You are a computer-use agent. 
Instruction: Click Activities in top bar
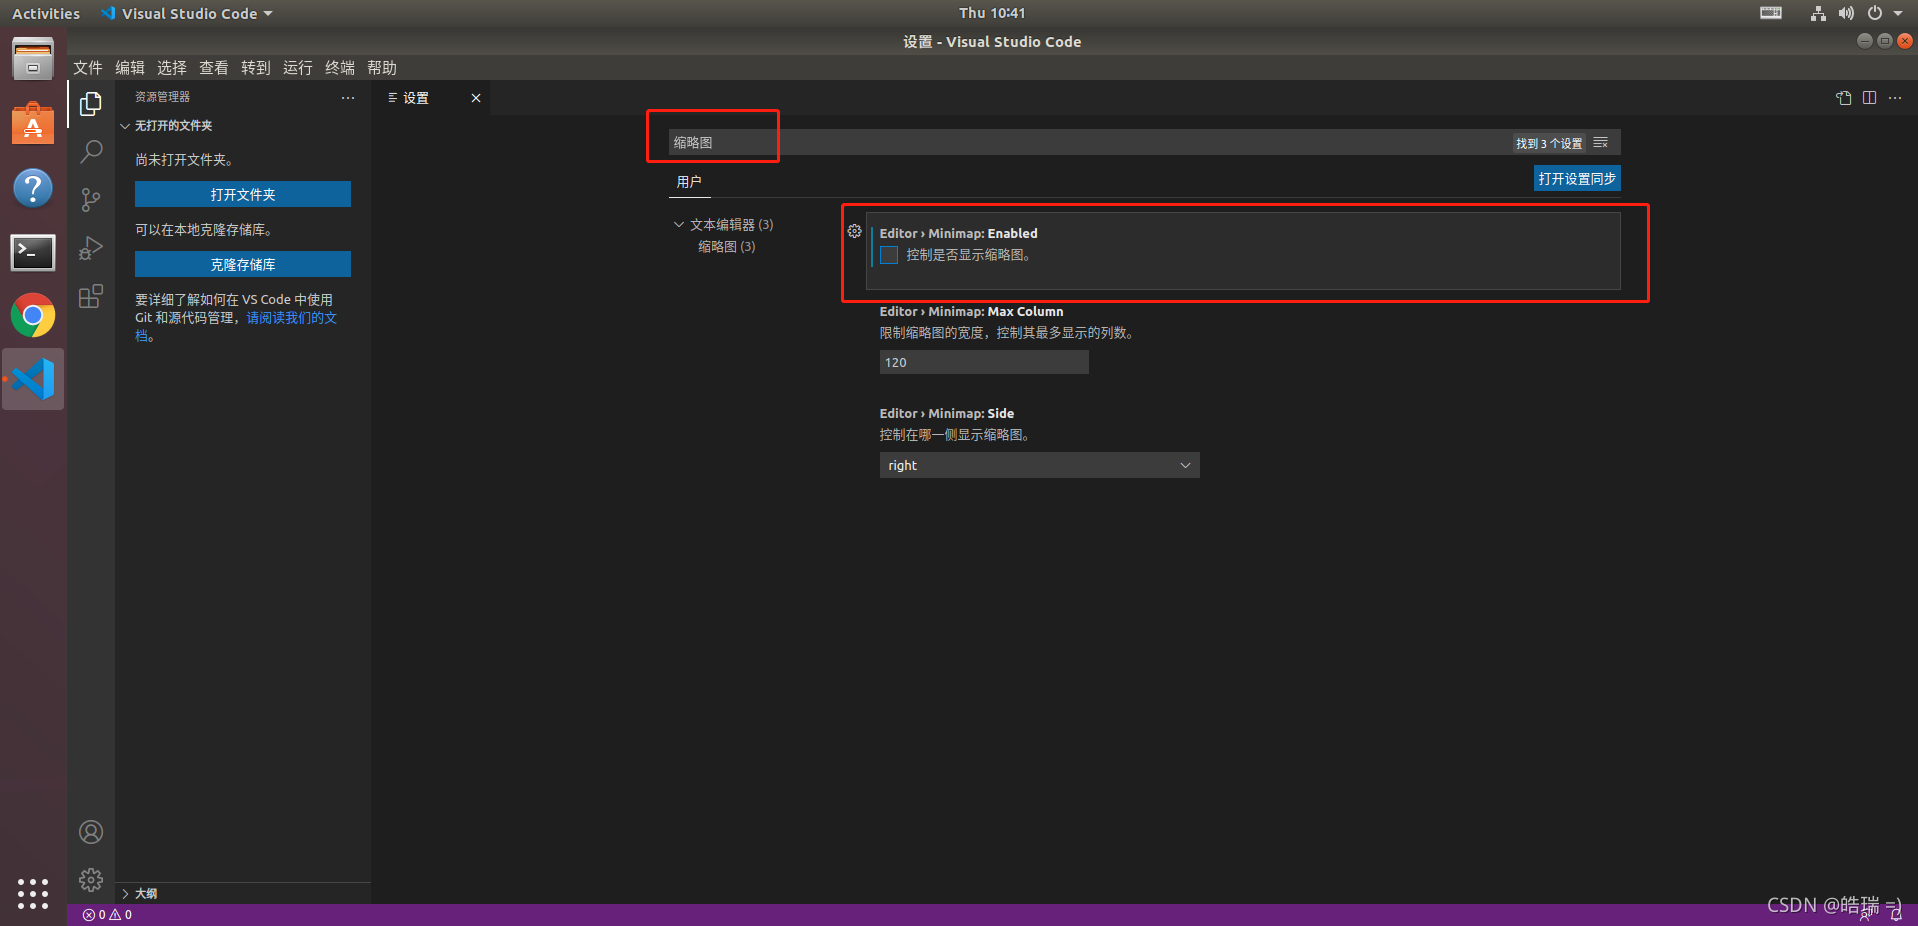(46, 13)
